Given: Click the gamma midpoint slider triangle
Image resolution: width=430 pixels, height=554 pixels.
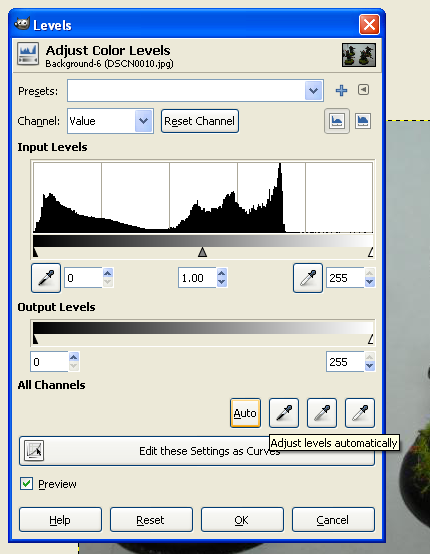Looking at the screenshot, I should (202, 252).
